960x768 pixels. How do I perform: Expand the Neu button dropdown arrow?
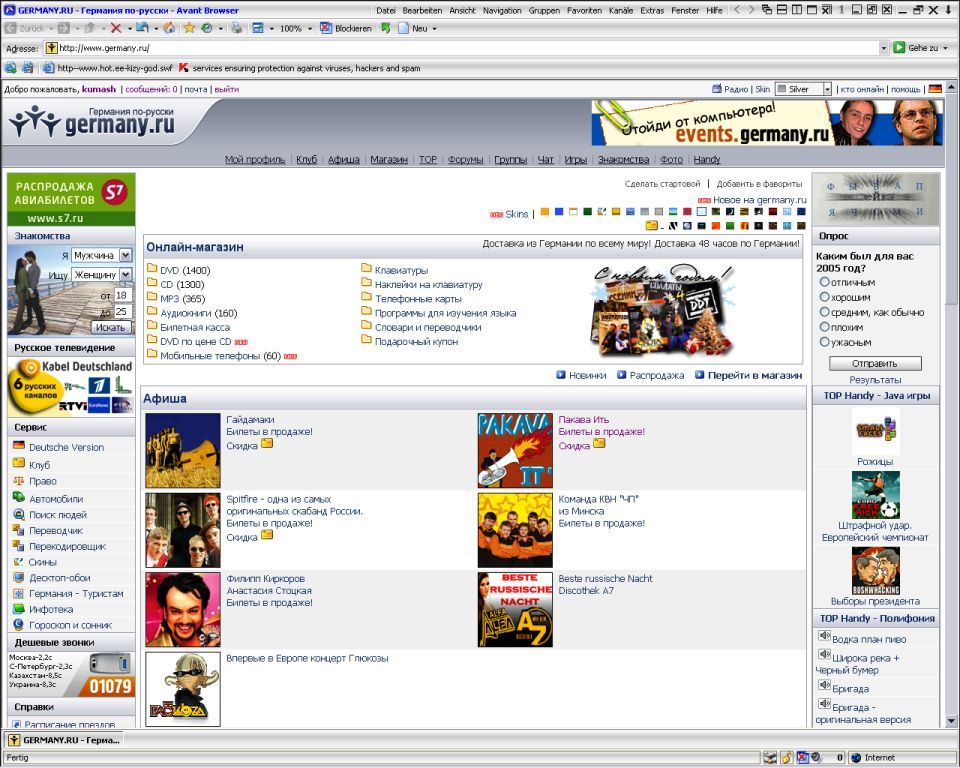click(x=435, y=29)
